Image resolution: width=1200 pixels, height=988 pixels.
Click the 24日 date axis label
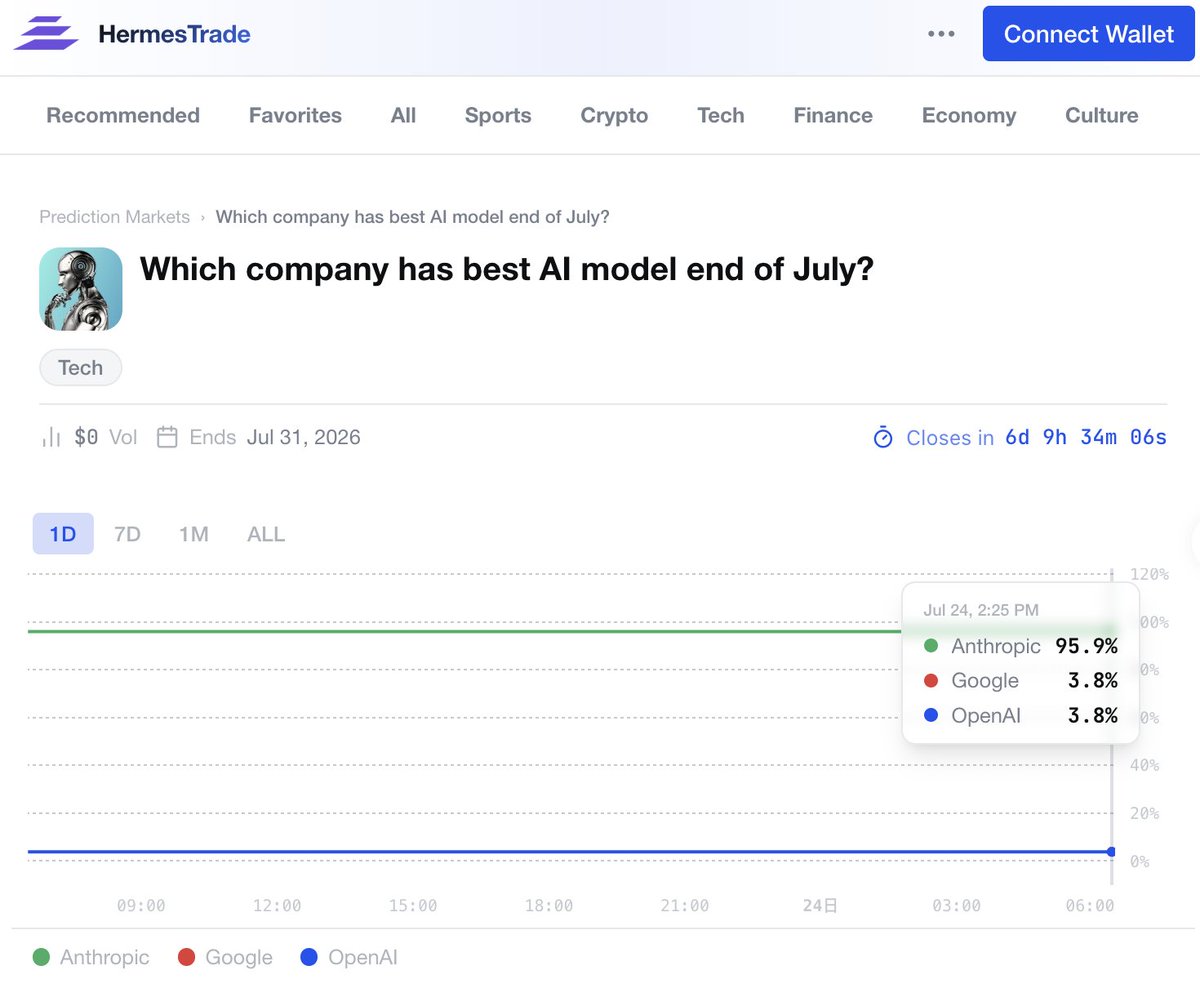820,905
